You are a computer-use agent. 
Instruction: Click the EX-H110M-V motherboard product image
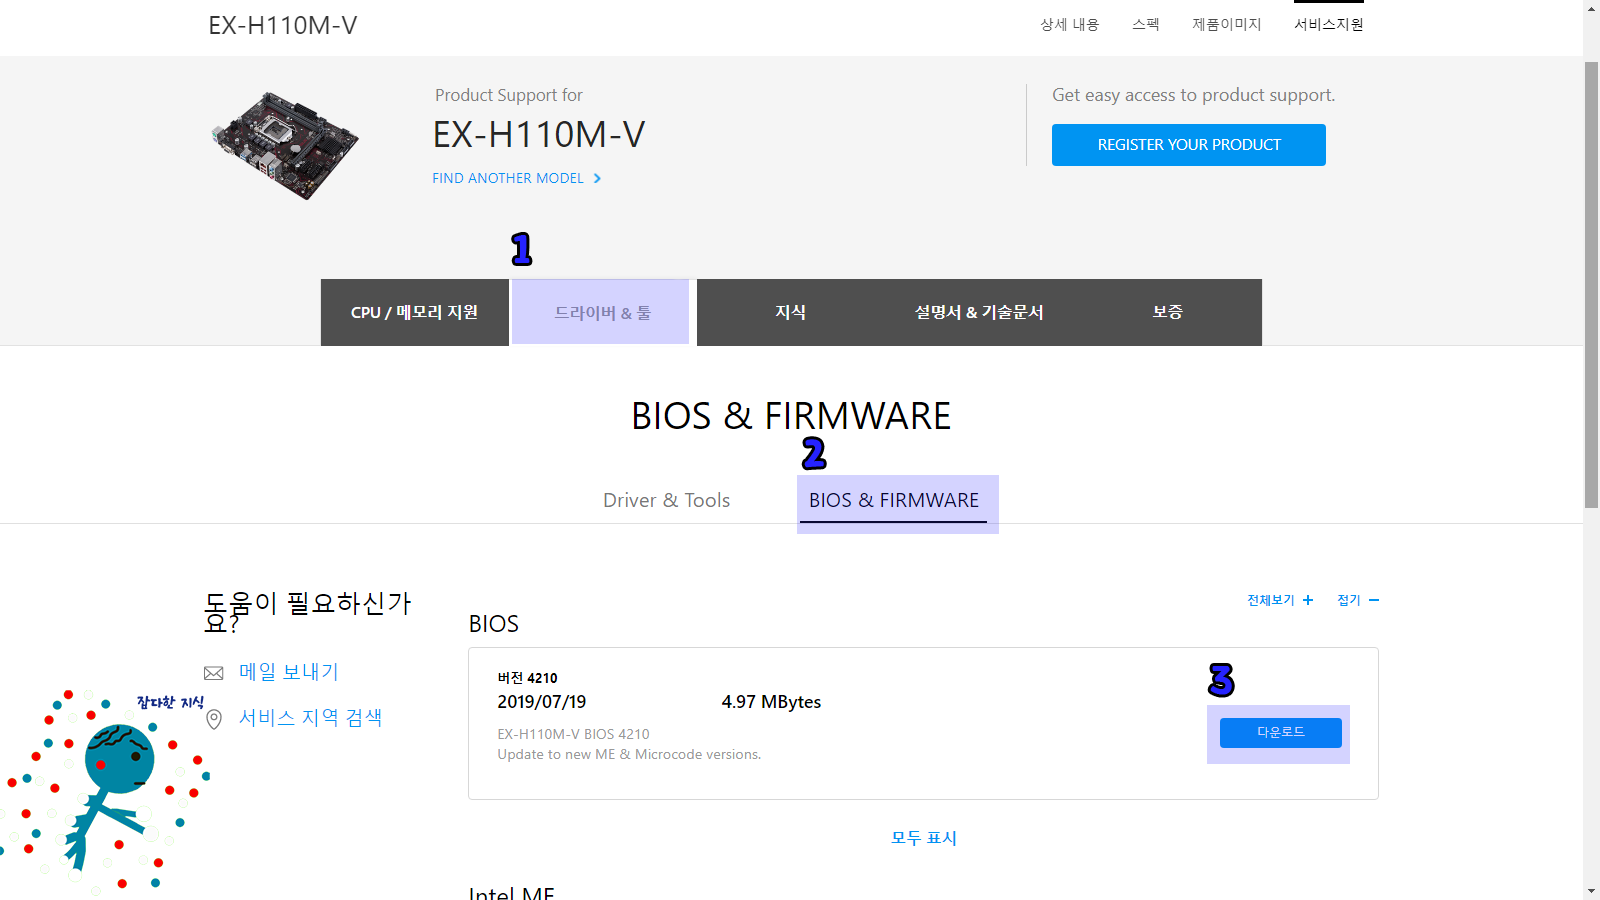[285, 146]
